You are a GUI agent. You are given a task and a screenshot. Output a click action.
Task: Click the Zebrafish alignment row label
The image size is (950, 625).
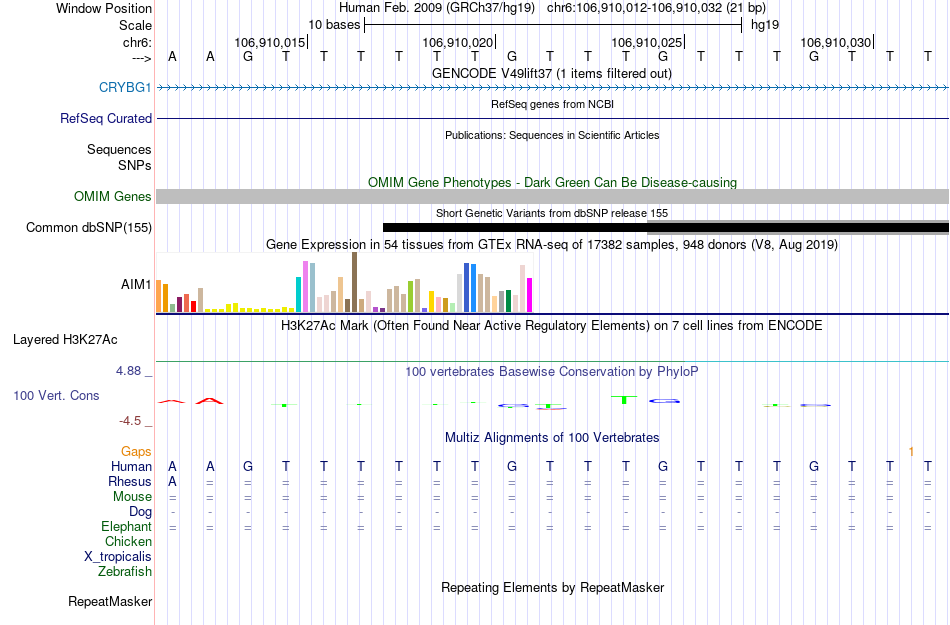pos(125,571)
